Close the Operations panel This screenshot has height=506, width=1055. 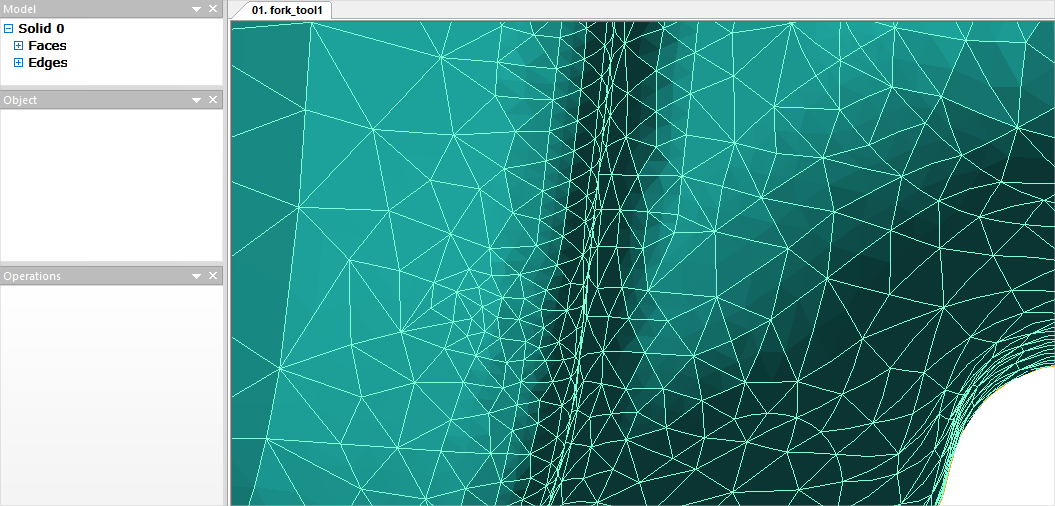tap(213, 276)
